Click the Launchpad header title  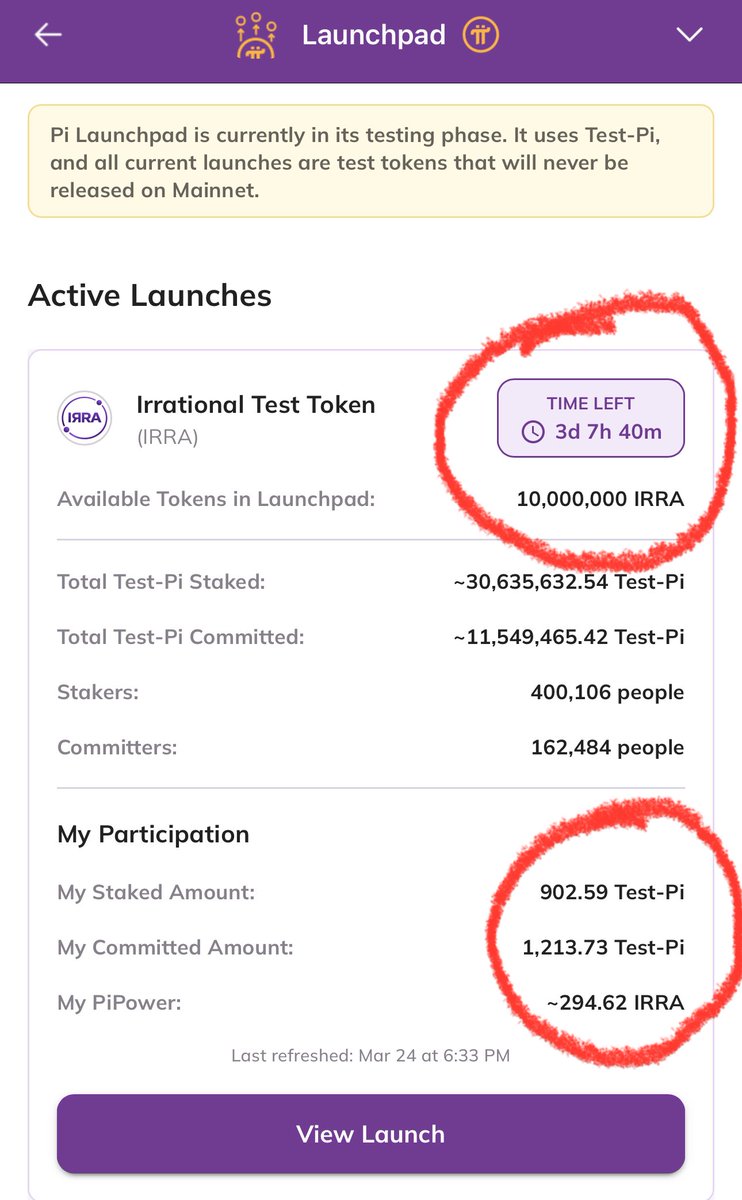pos(373,36)
